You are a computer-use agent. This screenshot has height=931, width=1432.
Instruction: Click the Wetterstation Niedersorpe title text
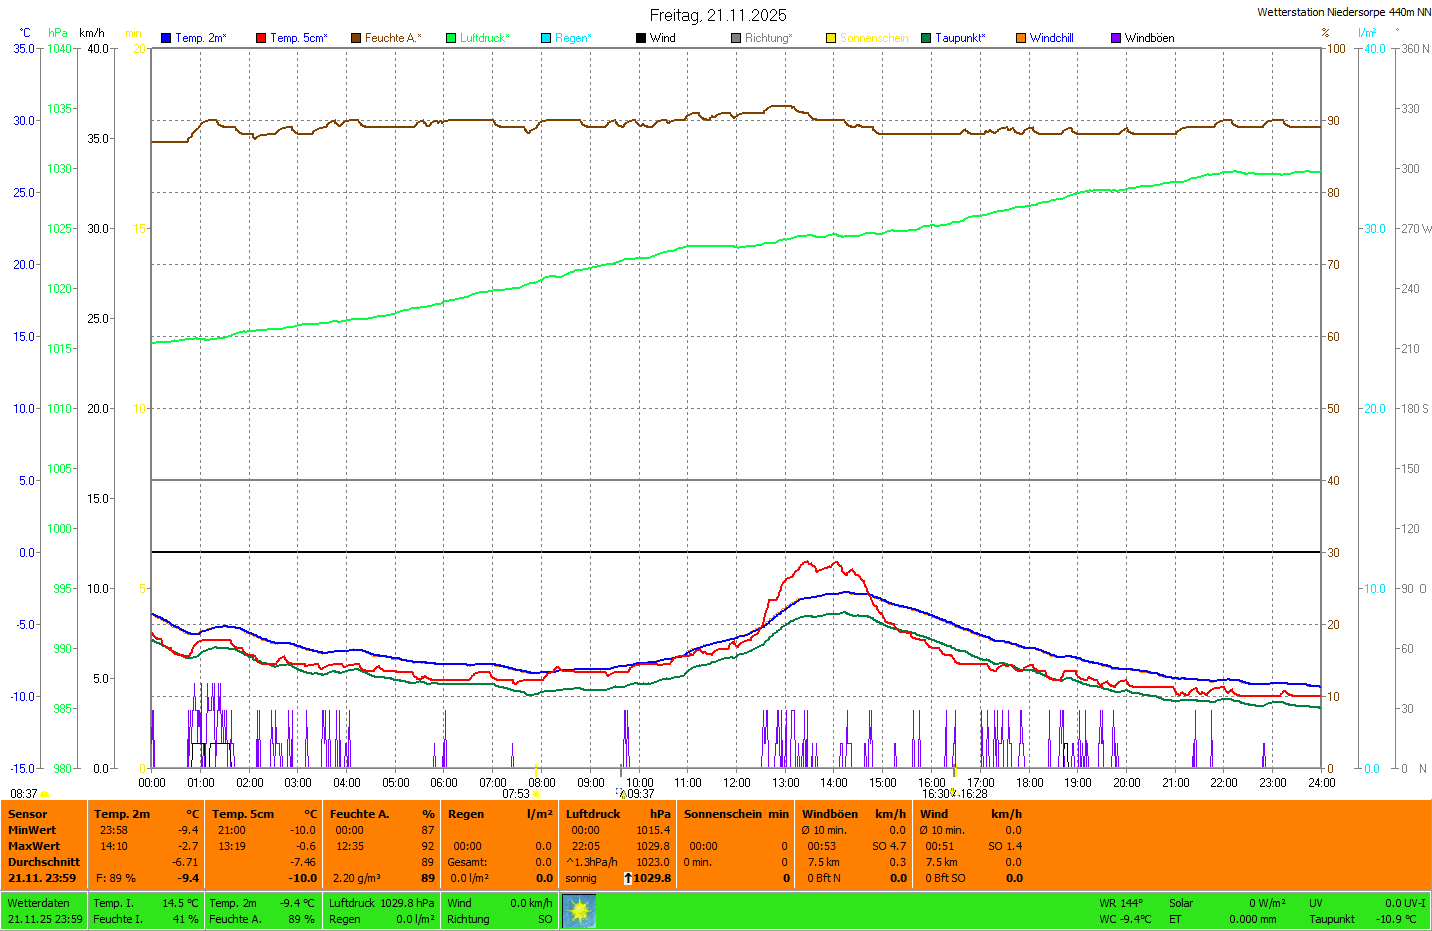point(1343,12)
